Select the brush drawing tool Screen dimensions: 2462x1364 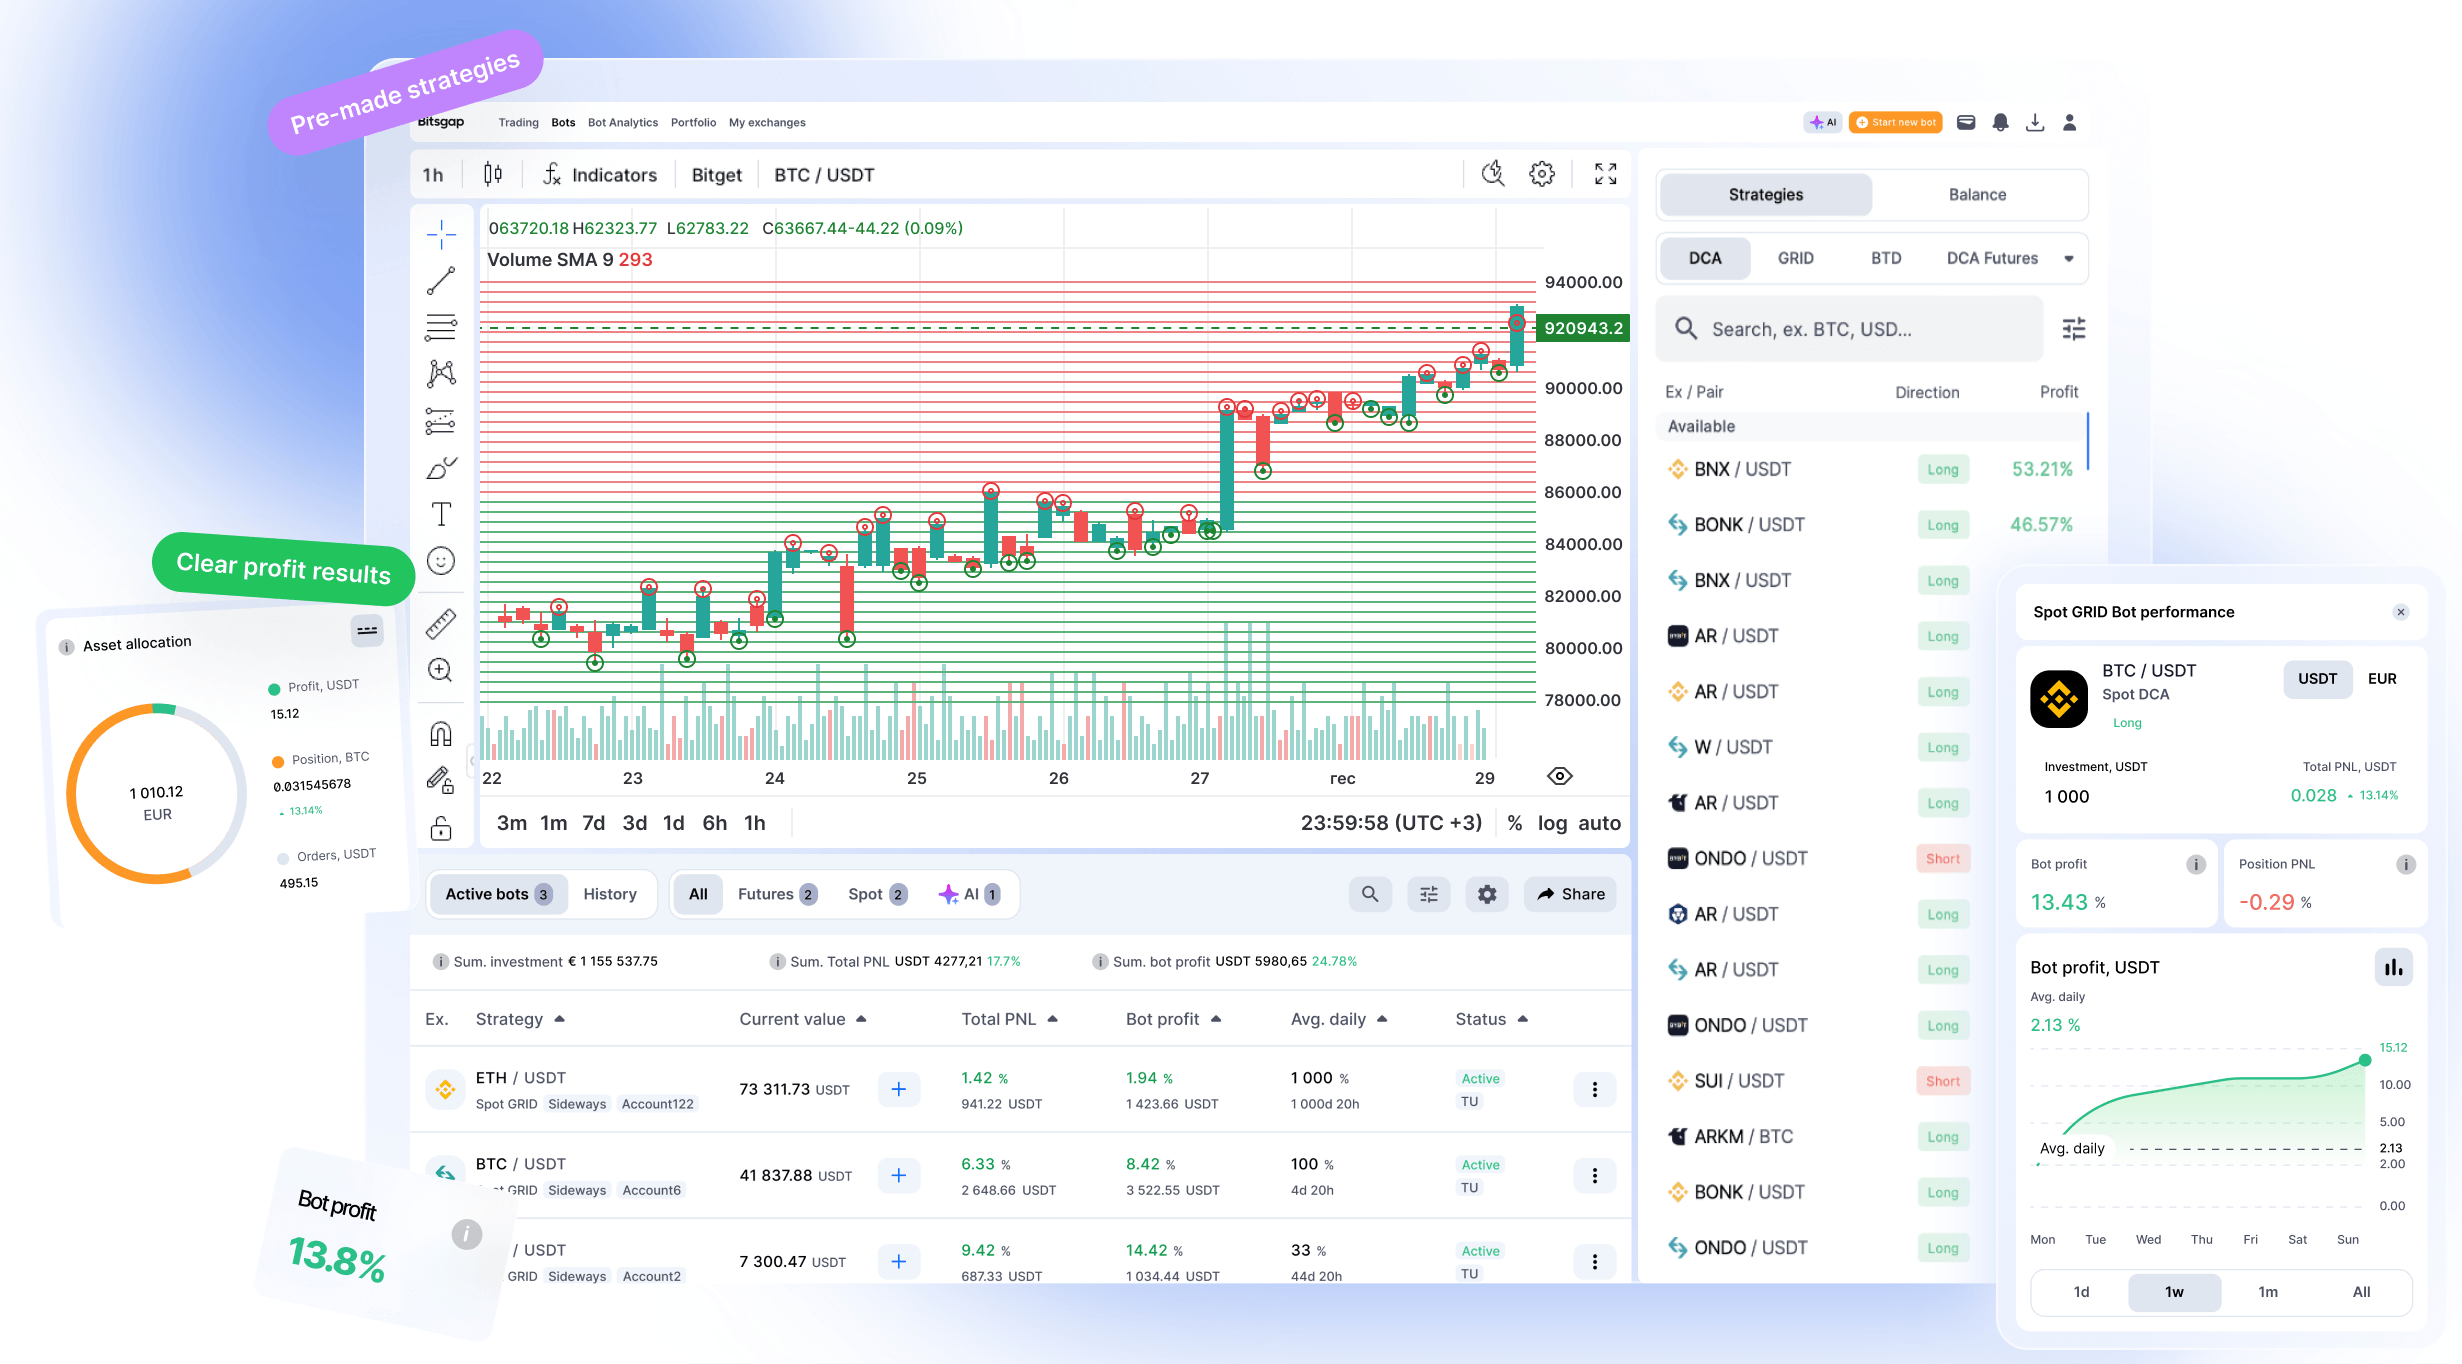click(x=440, y=466)
